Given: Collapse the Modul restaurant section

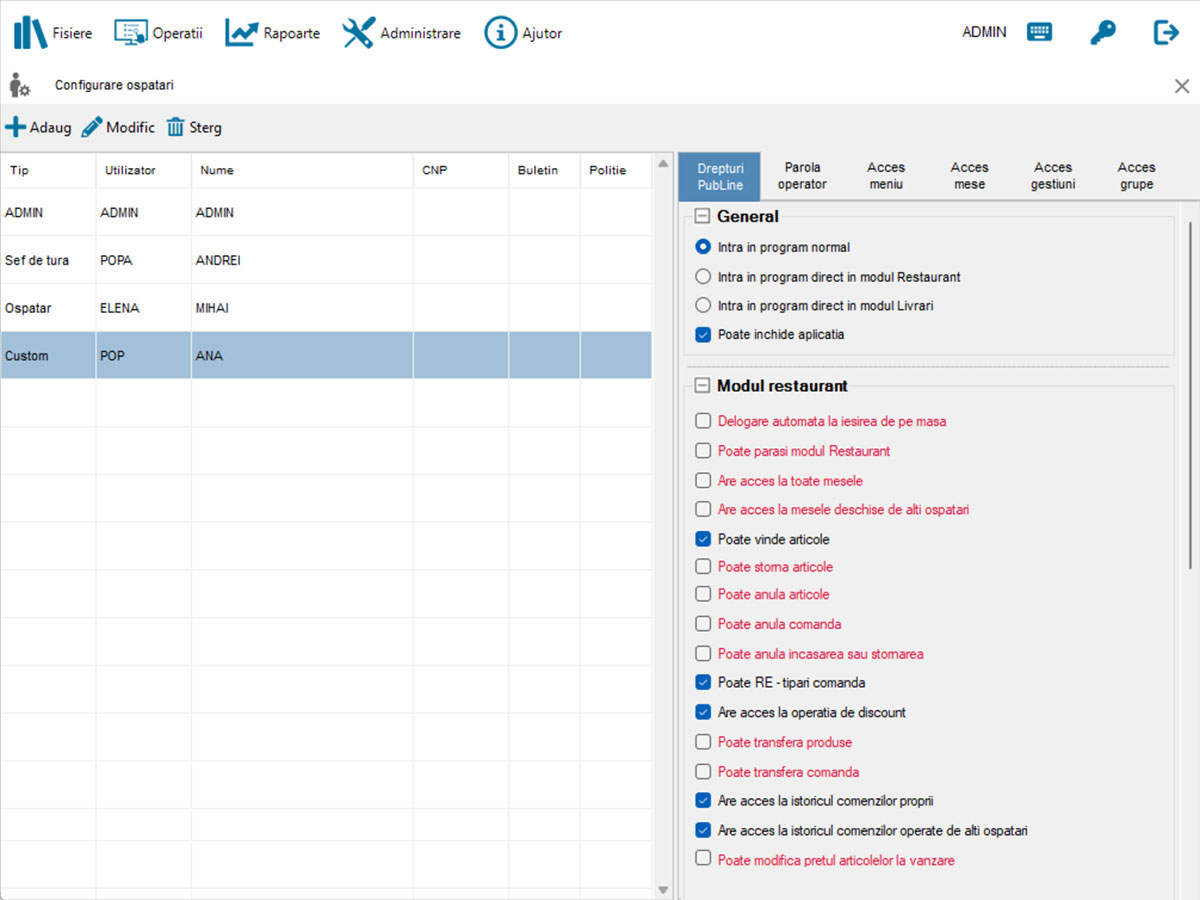Looking at the screenshot, I should tap(703, 386).
